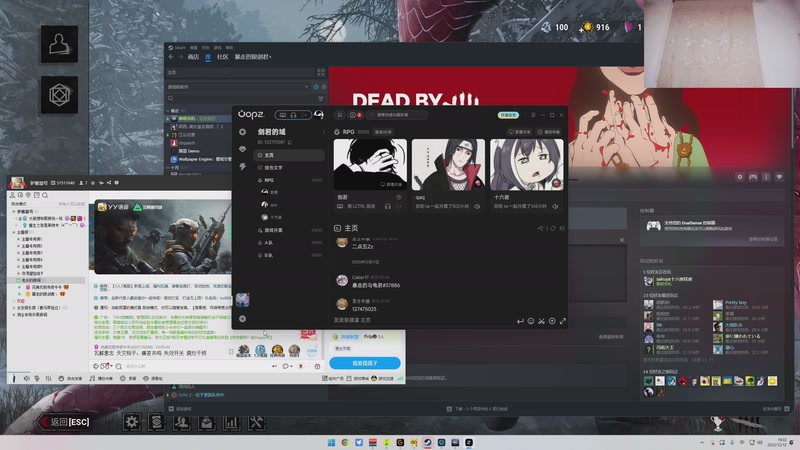Click the keyboard icon in Oopz header pill
Viewport: 800px width, 450px height.
tap(283, 115)
